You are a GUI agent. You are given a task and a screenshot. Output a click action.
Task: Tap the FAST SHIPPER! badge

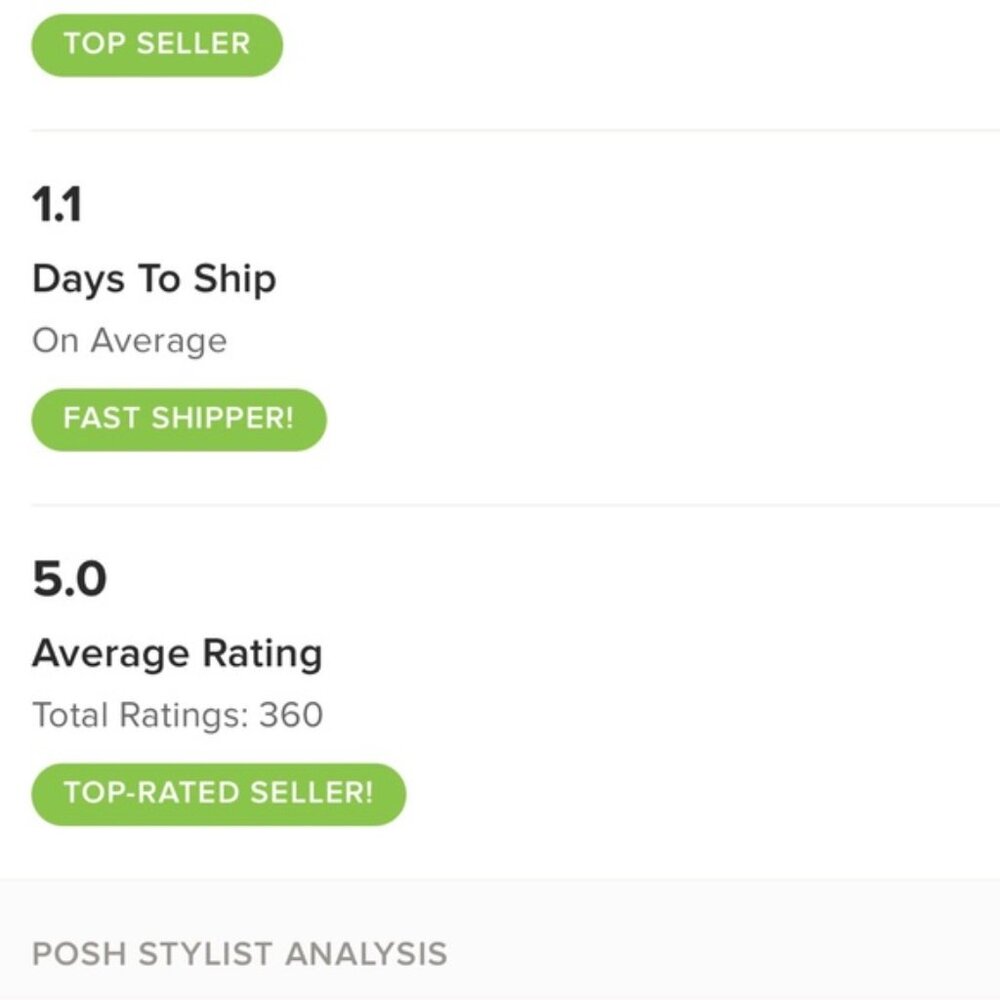click(179, 418)
